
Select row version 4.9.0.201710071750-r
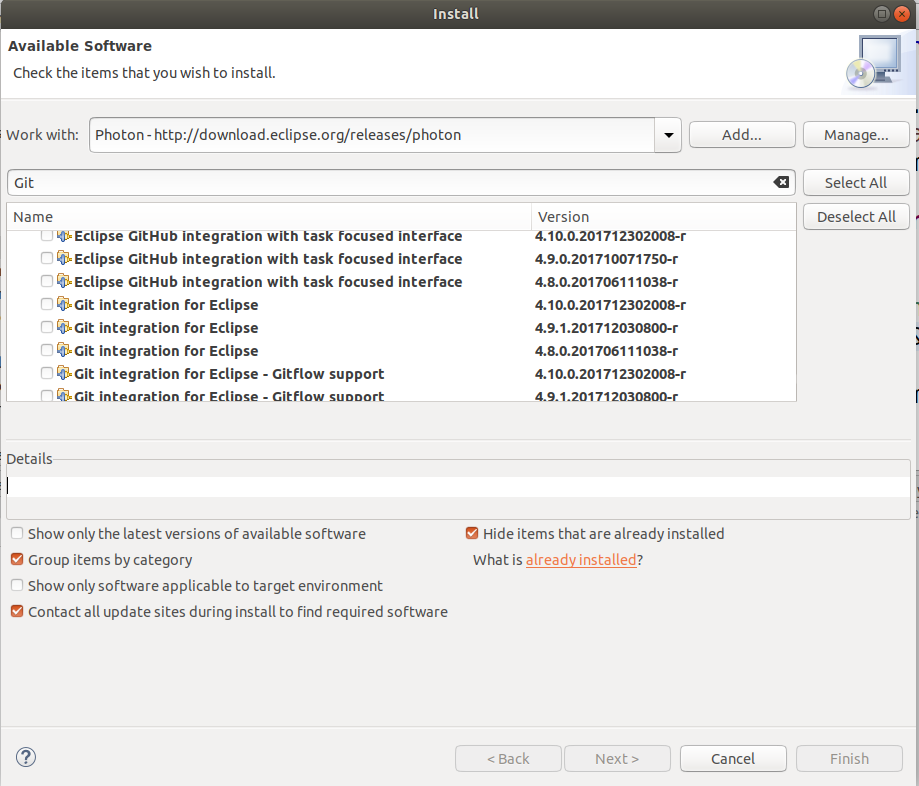[x=606, y=258]
